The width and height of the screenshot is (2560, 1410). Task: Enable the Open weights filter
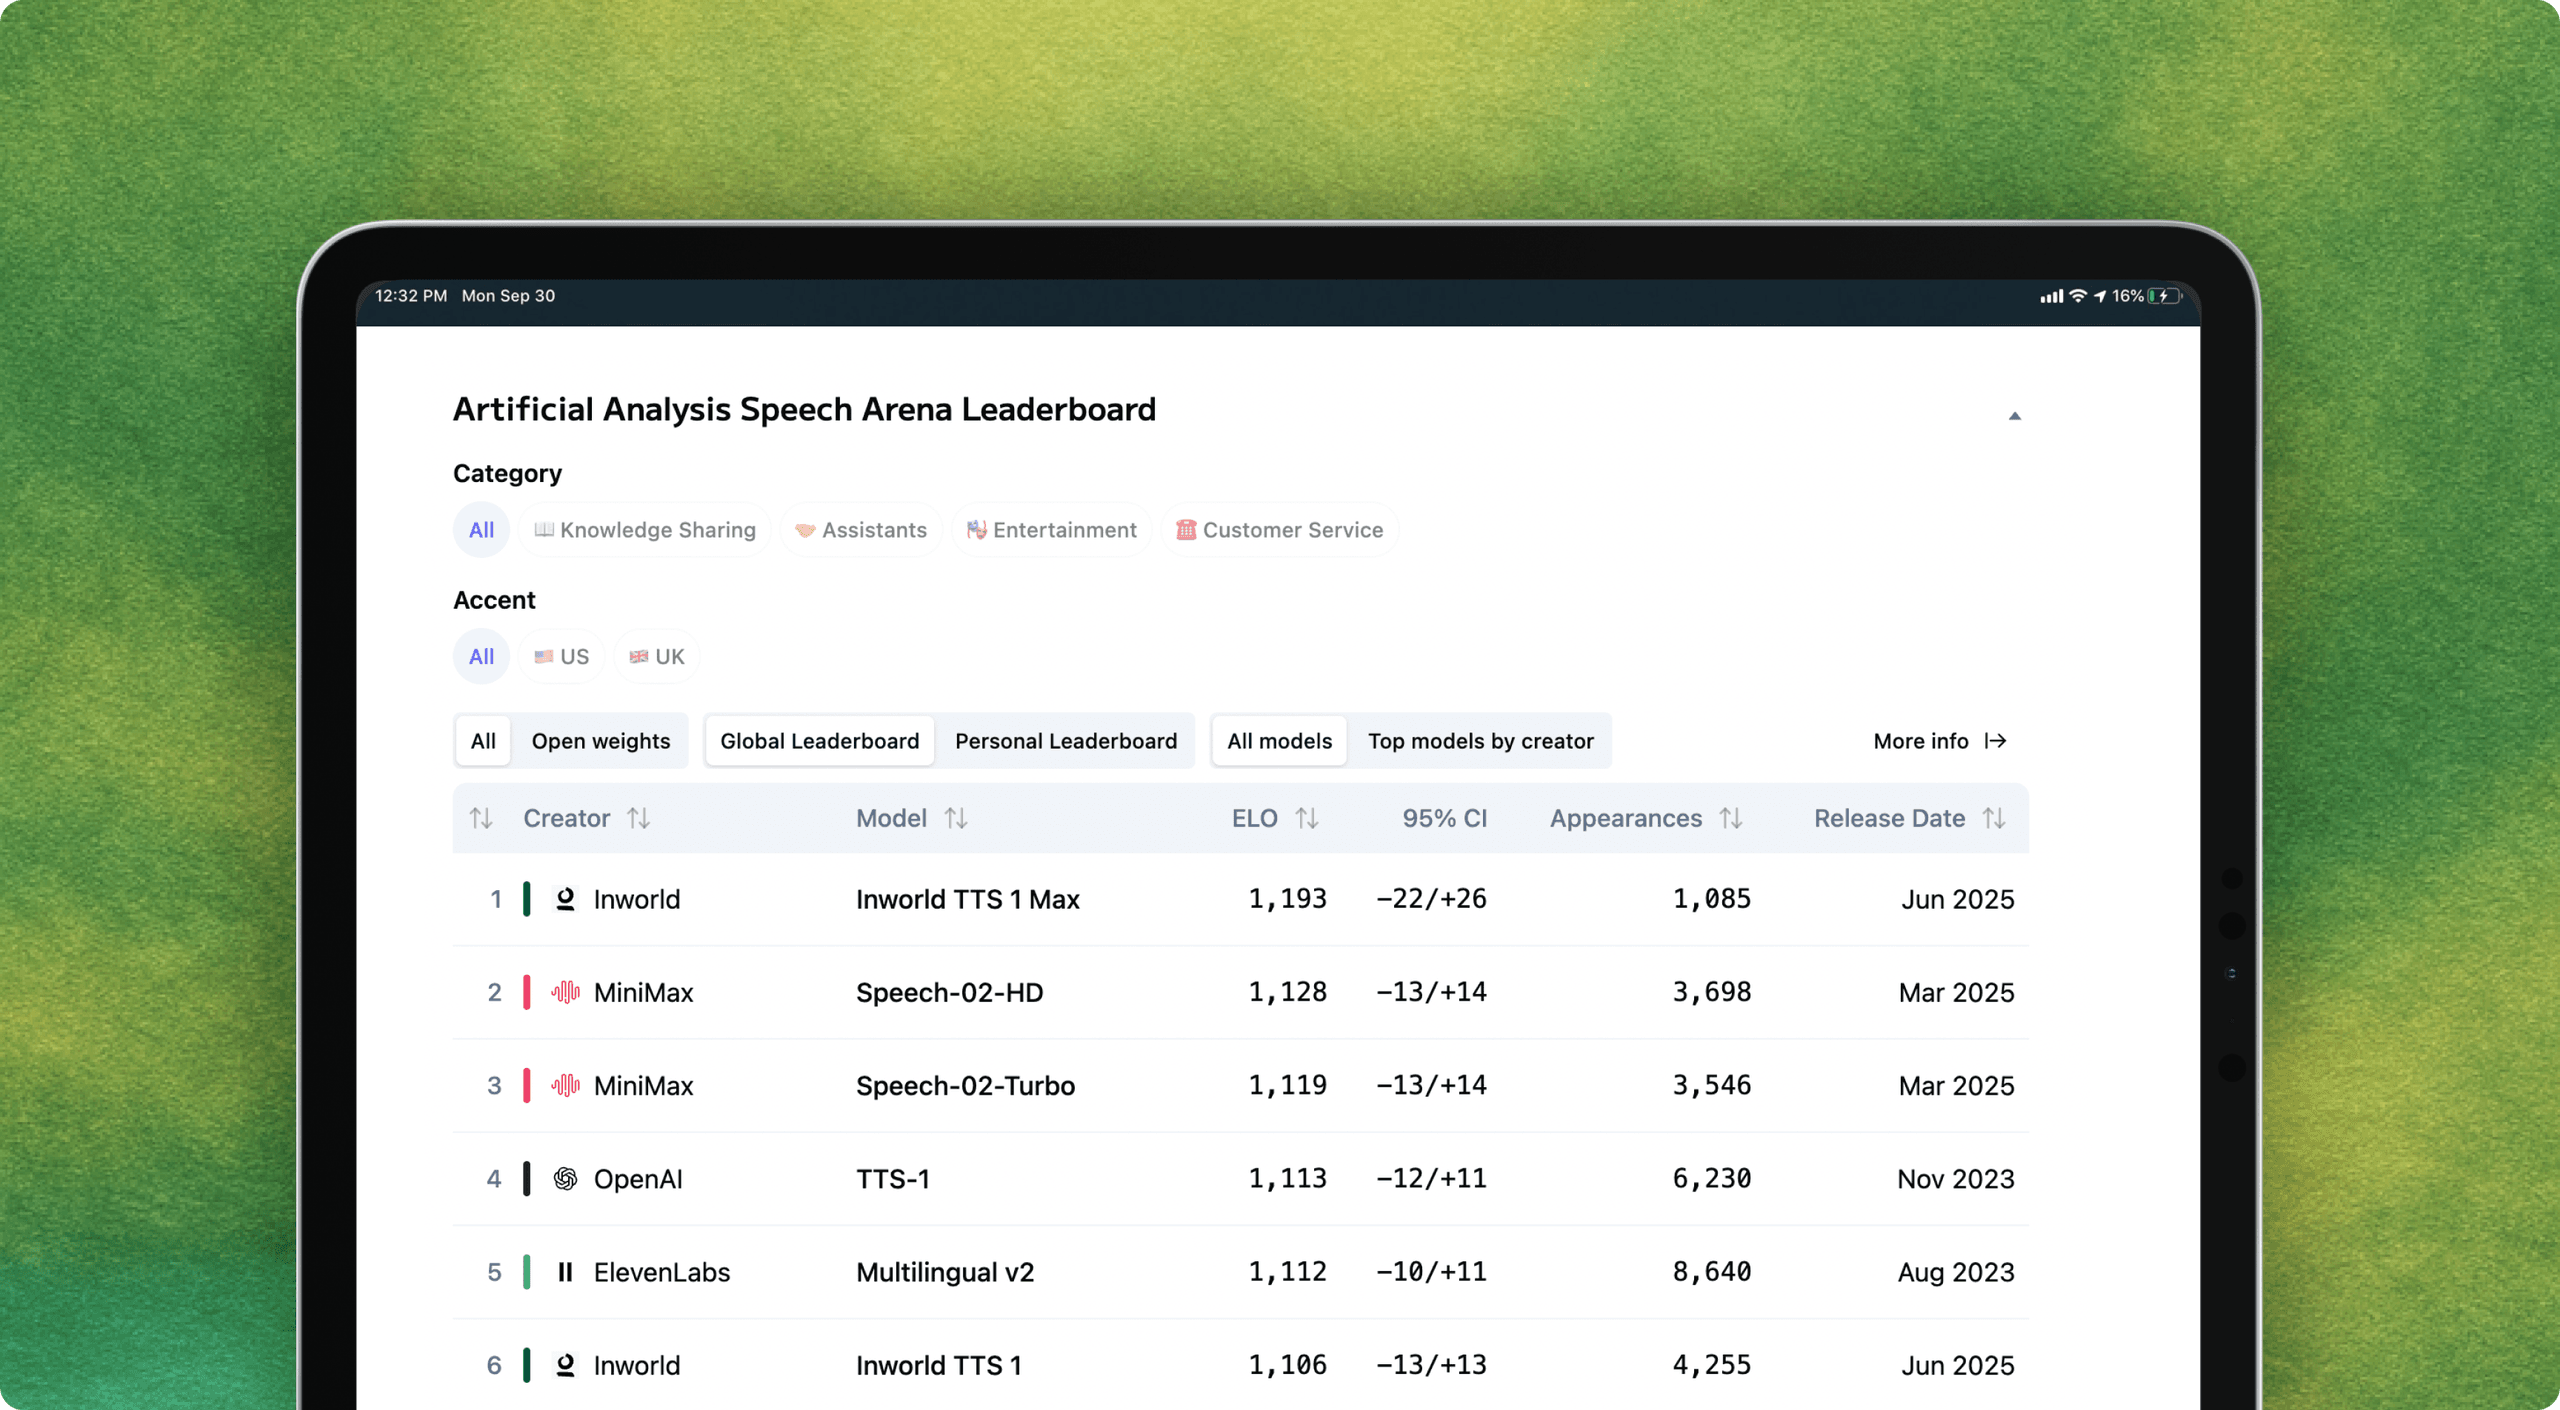pos(601,741)
